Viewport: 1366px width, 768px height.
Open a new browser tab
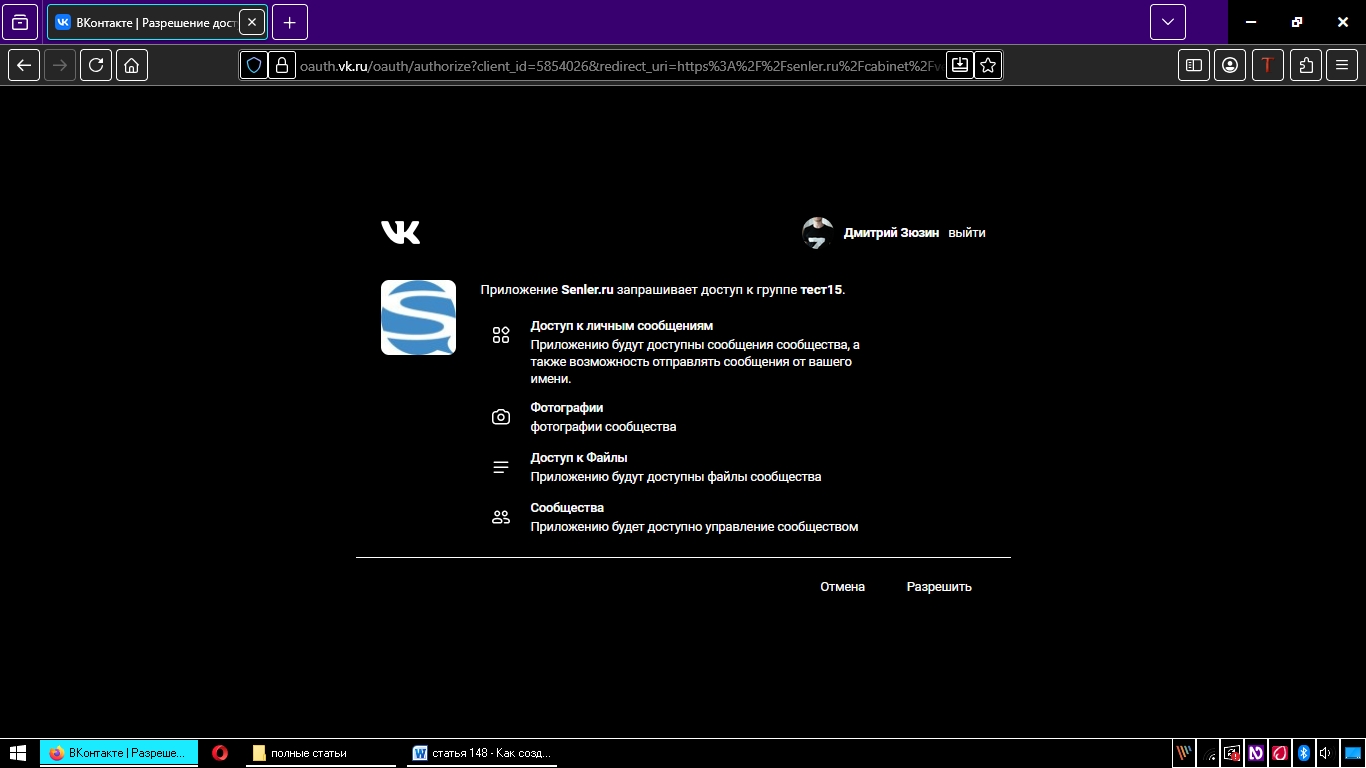coord(290,22)
